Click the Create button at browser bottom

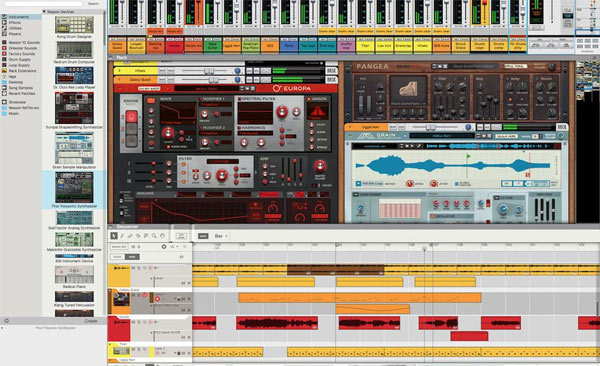point(91,321)
